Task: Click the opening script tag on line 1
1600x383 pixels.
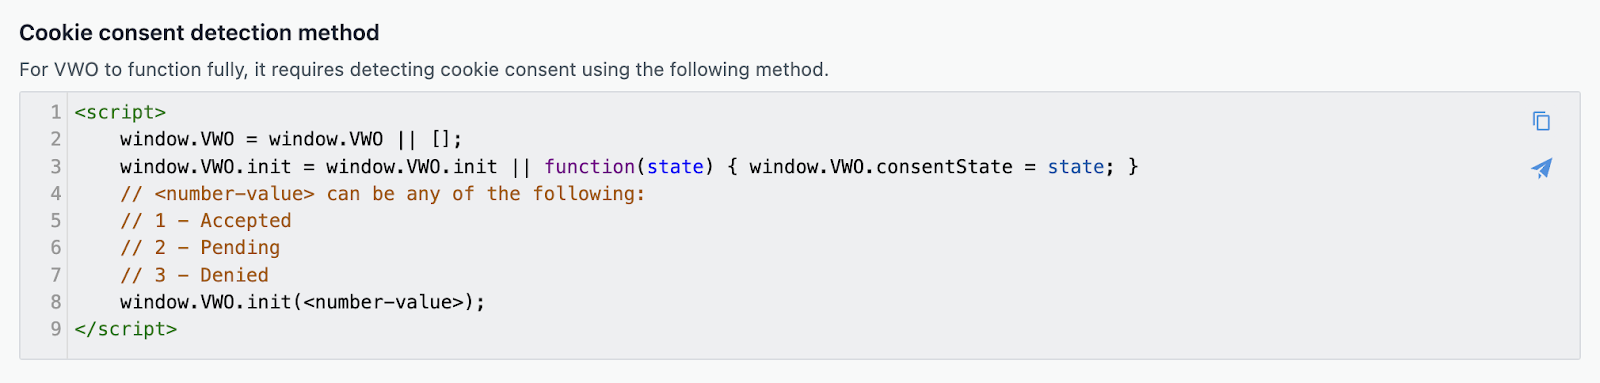Action: click(120, 112)
